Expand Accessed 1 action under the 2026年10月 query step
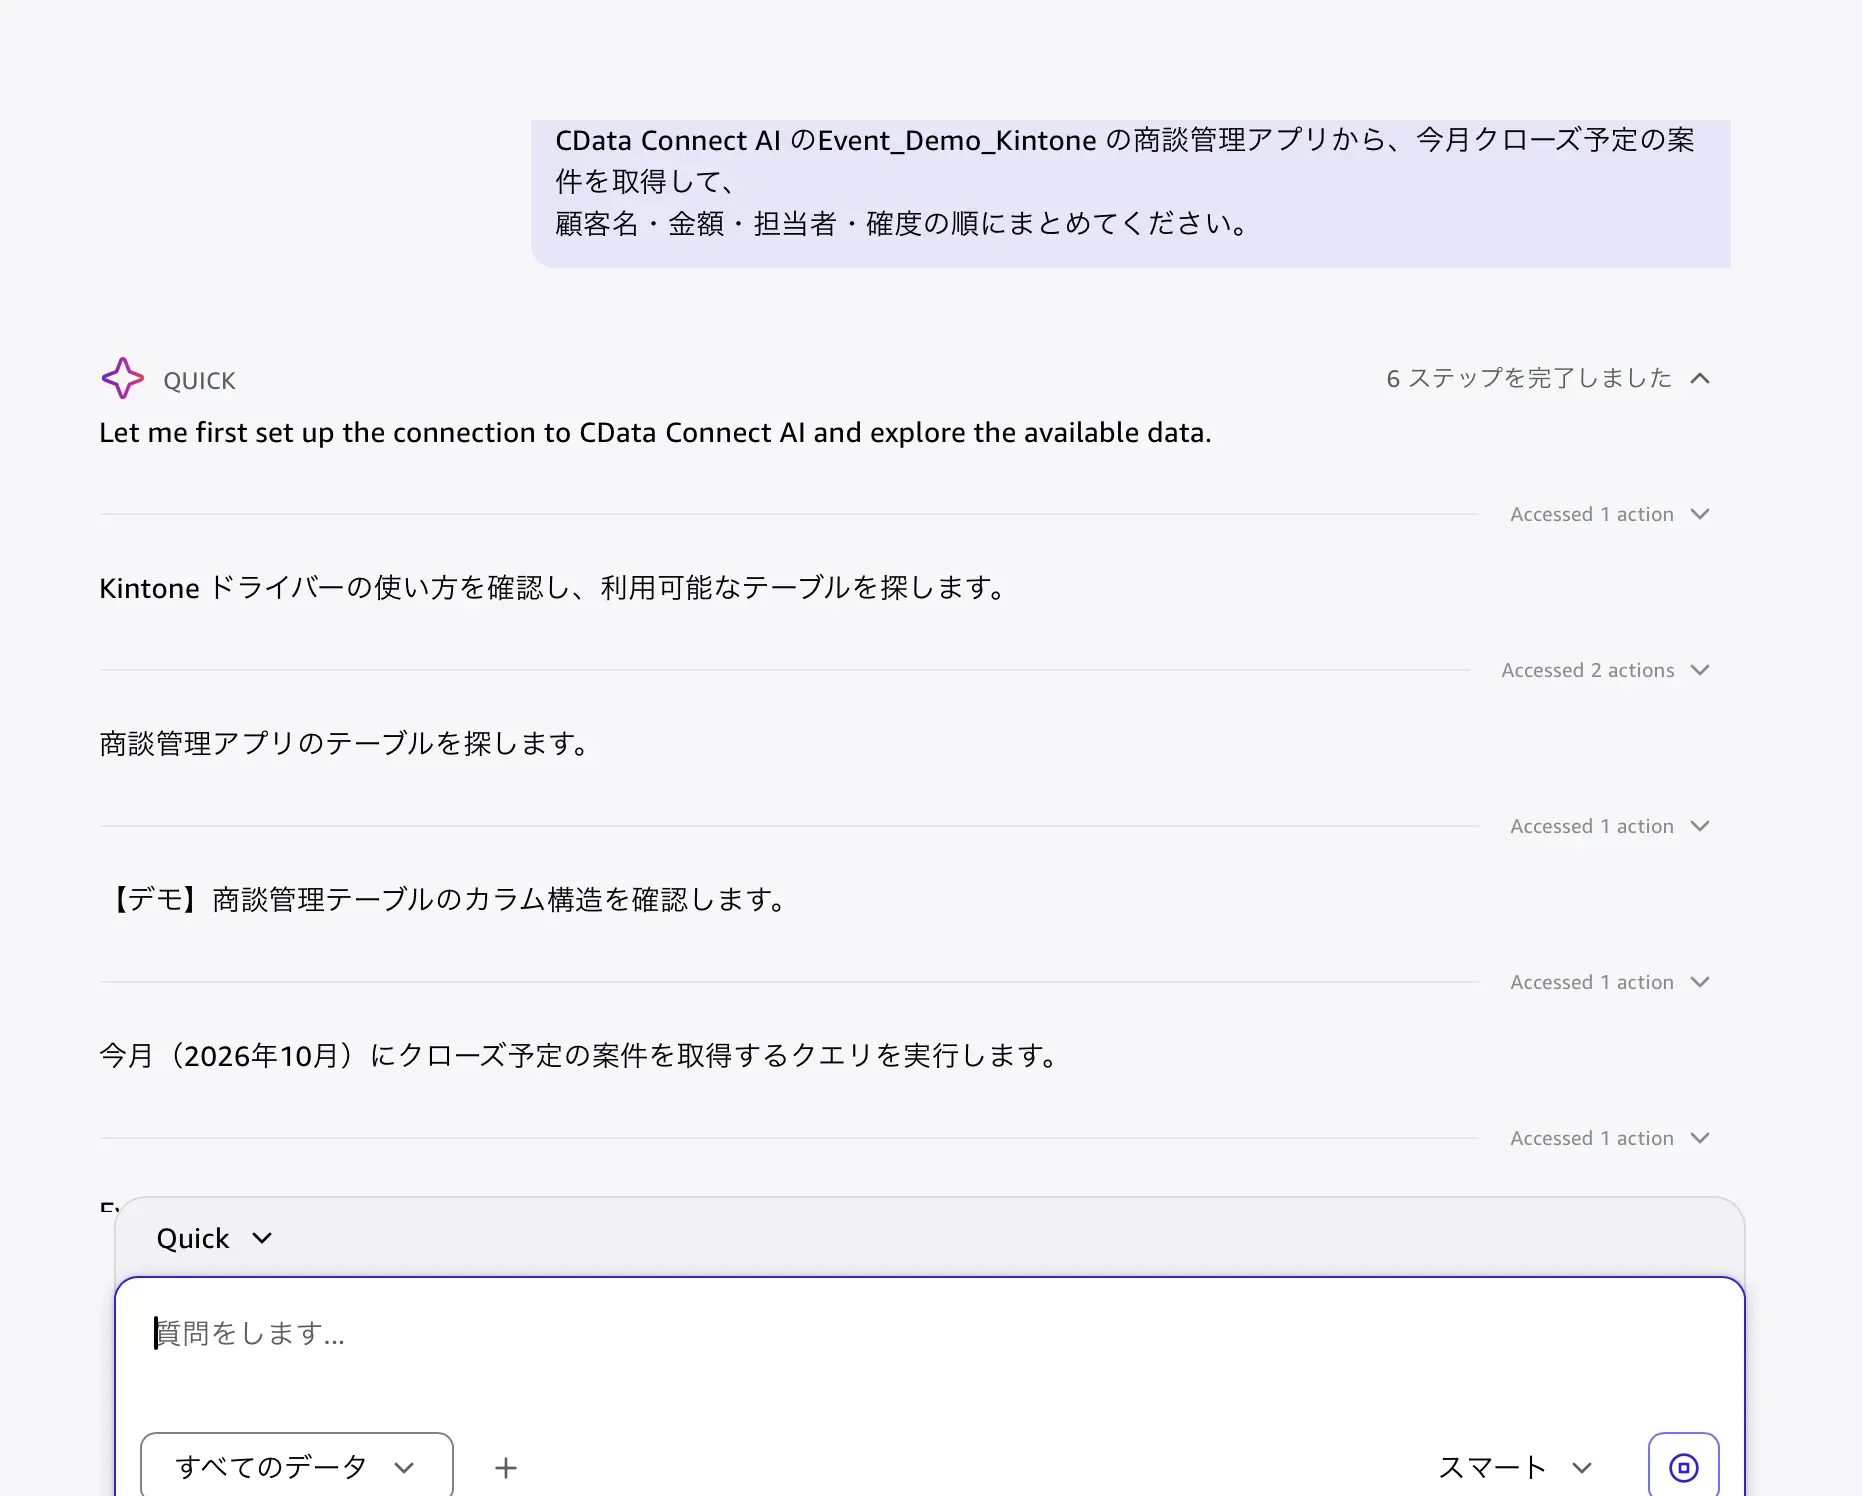This screenshot has height=1496, width=1862. pyautogui.click(x=1609, y=1138)
